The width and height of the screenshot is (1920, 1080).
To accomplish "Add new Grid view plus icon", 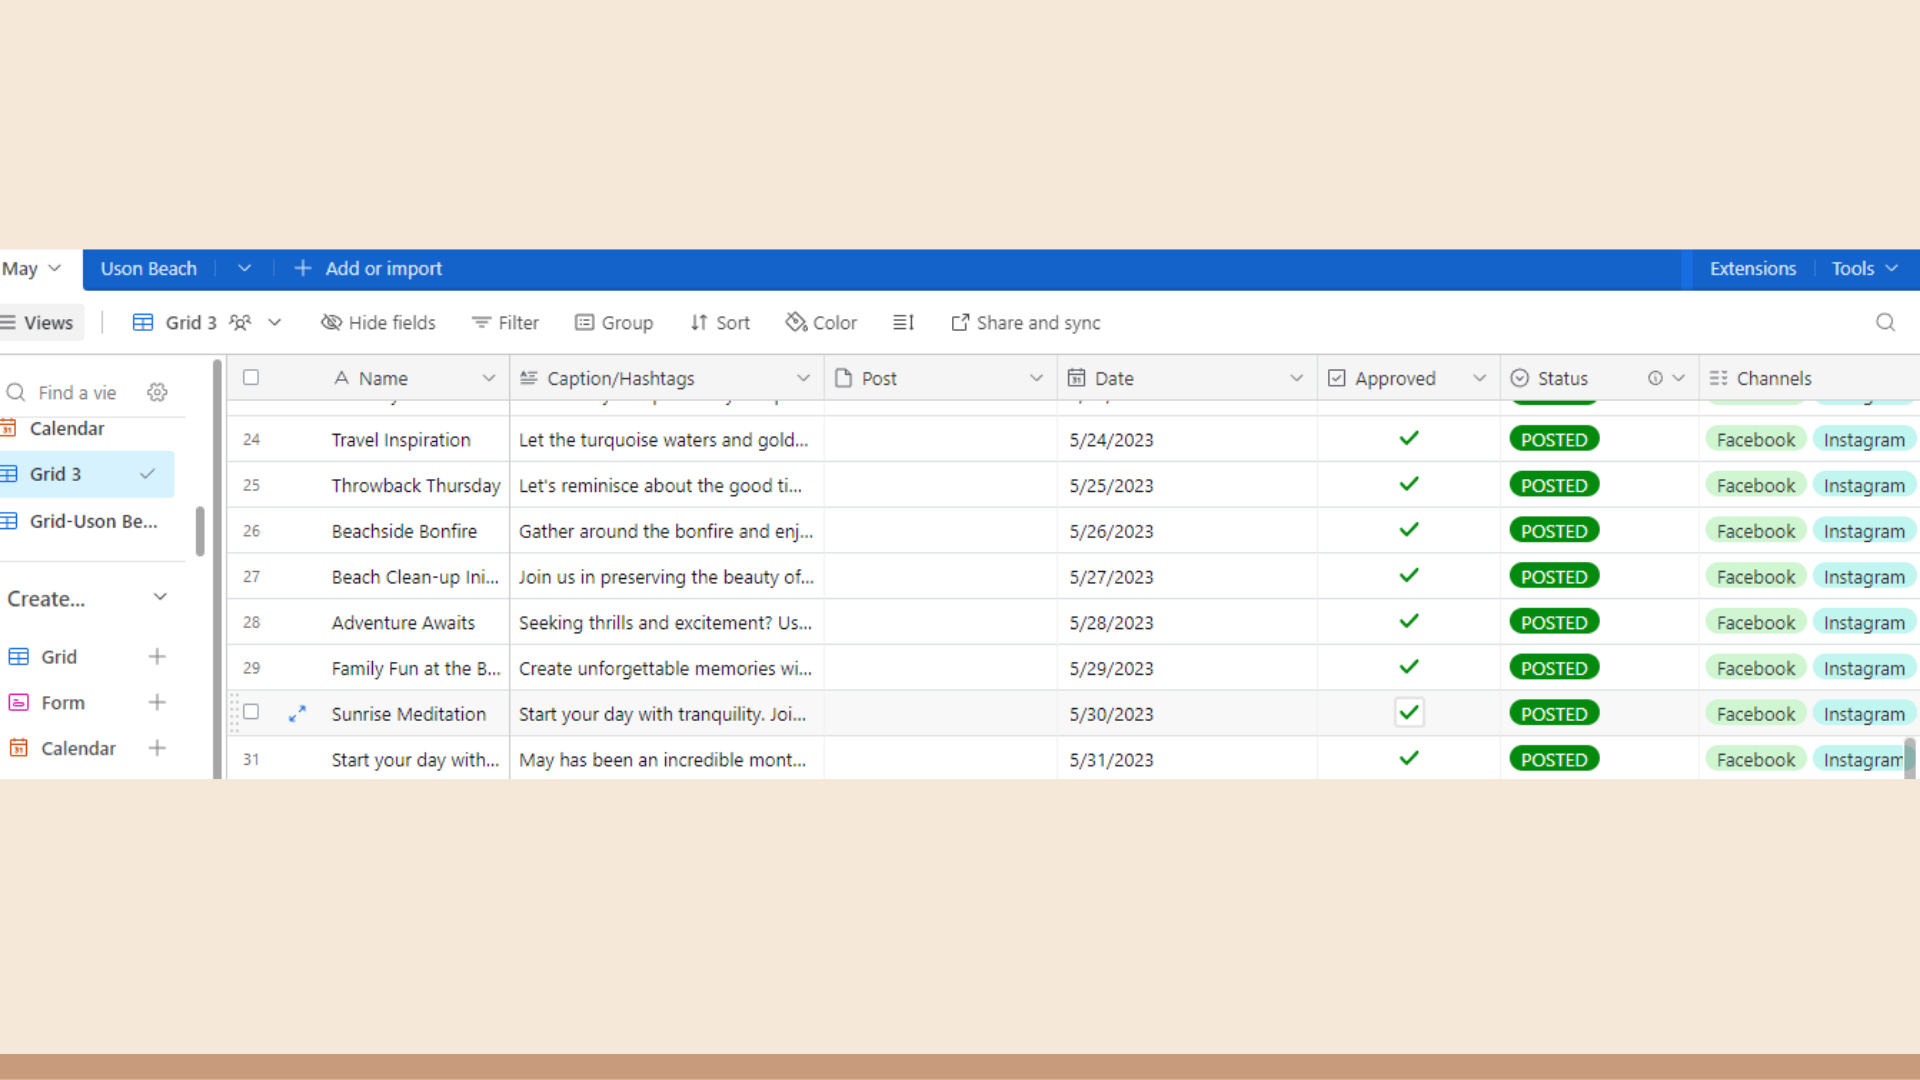I will pos(157,657).
